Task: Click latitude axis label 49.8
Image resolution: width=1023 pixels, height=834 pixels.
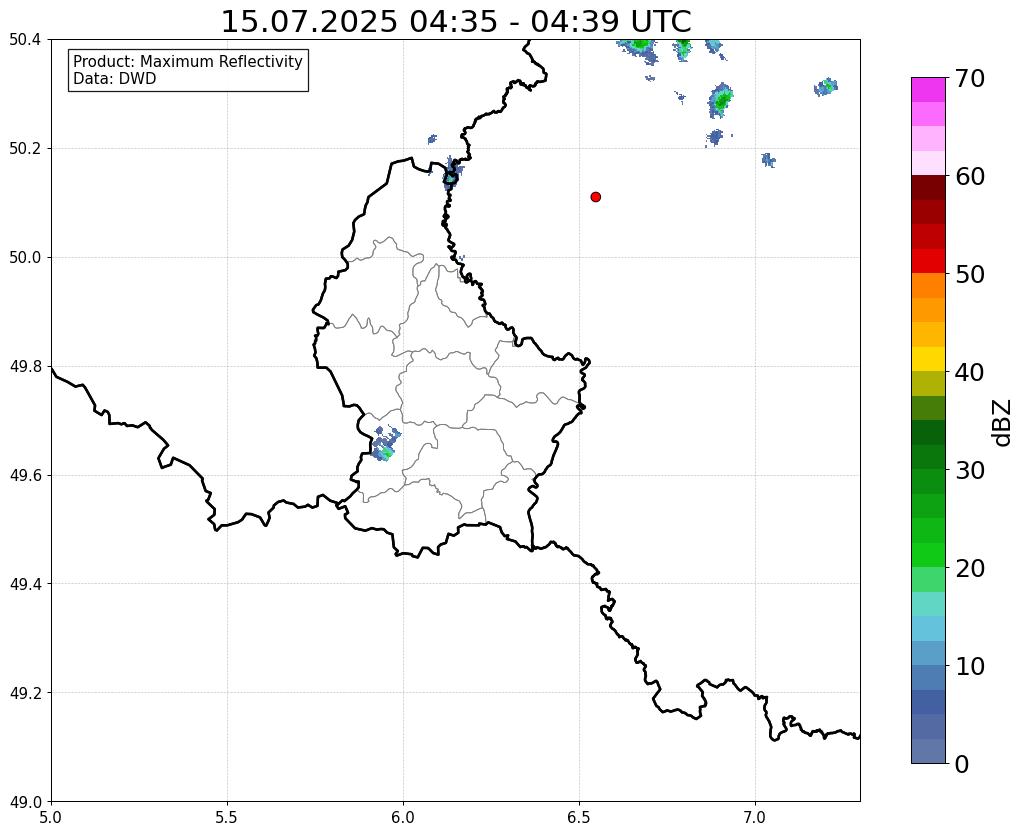Action: (25, 367)
